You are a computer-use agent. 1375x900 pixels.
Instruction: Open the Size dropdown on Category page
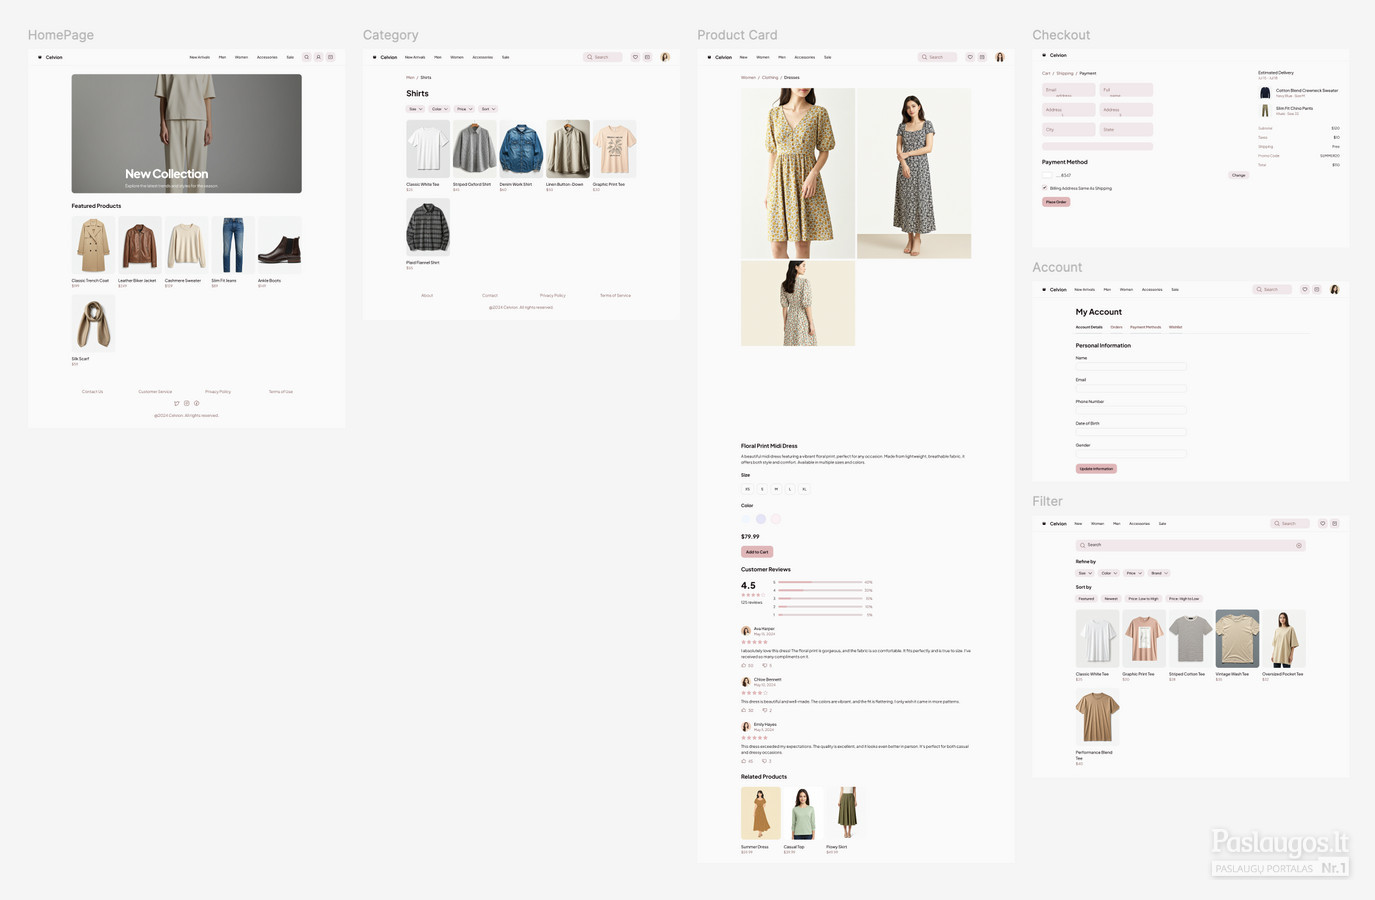[x=415, y=109]
